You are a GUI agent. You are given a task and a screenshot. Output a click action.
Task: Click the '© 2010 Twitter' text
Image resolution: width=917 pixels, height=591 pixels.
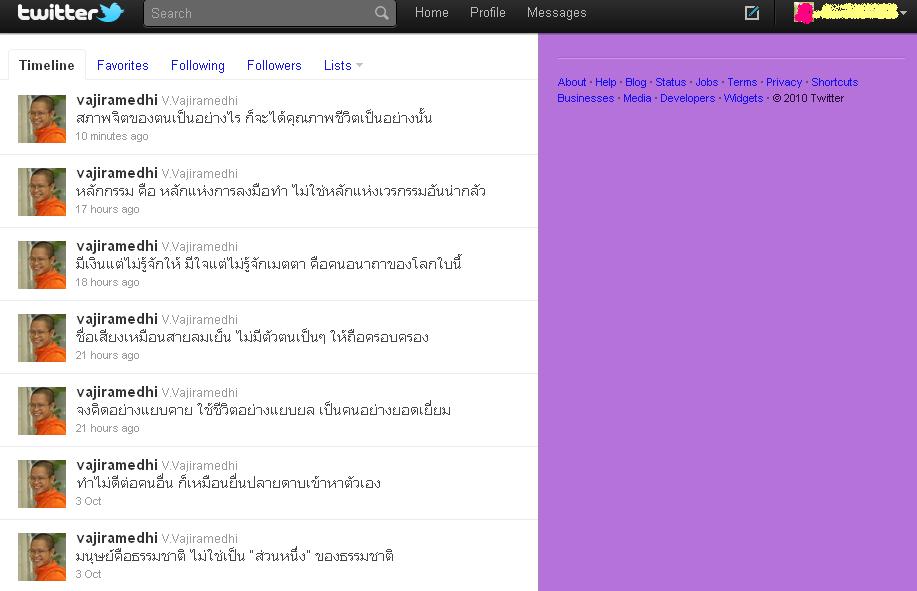pos(808,98)
